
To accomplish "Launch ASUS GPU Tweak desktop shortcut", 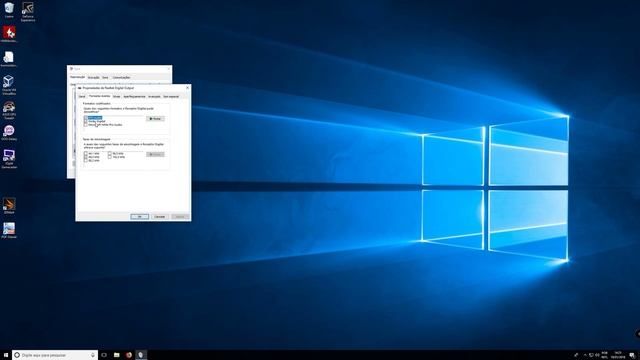I will click(x=9, y=110).
